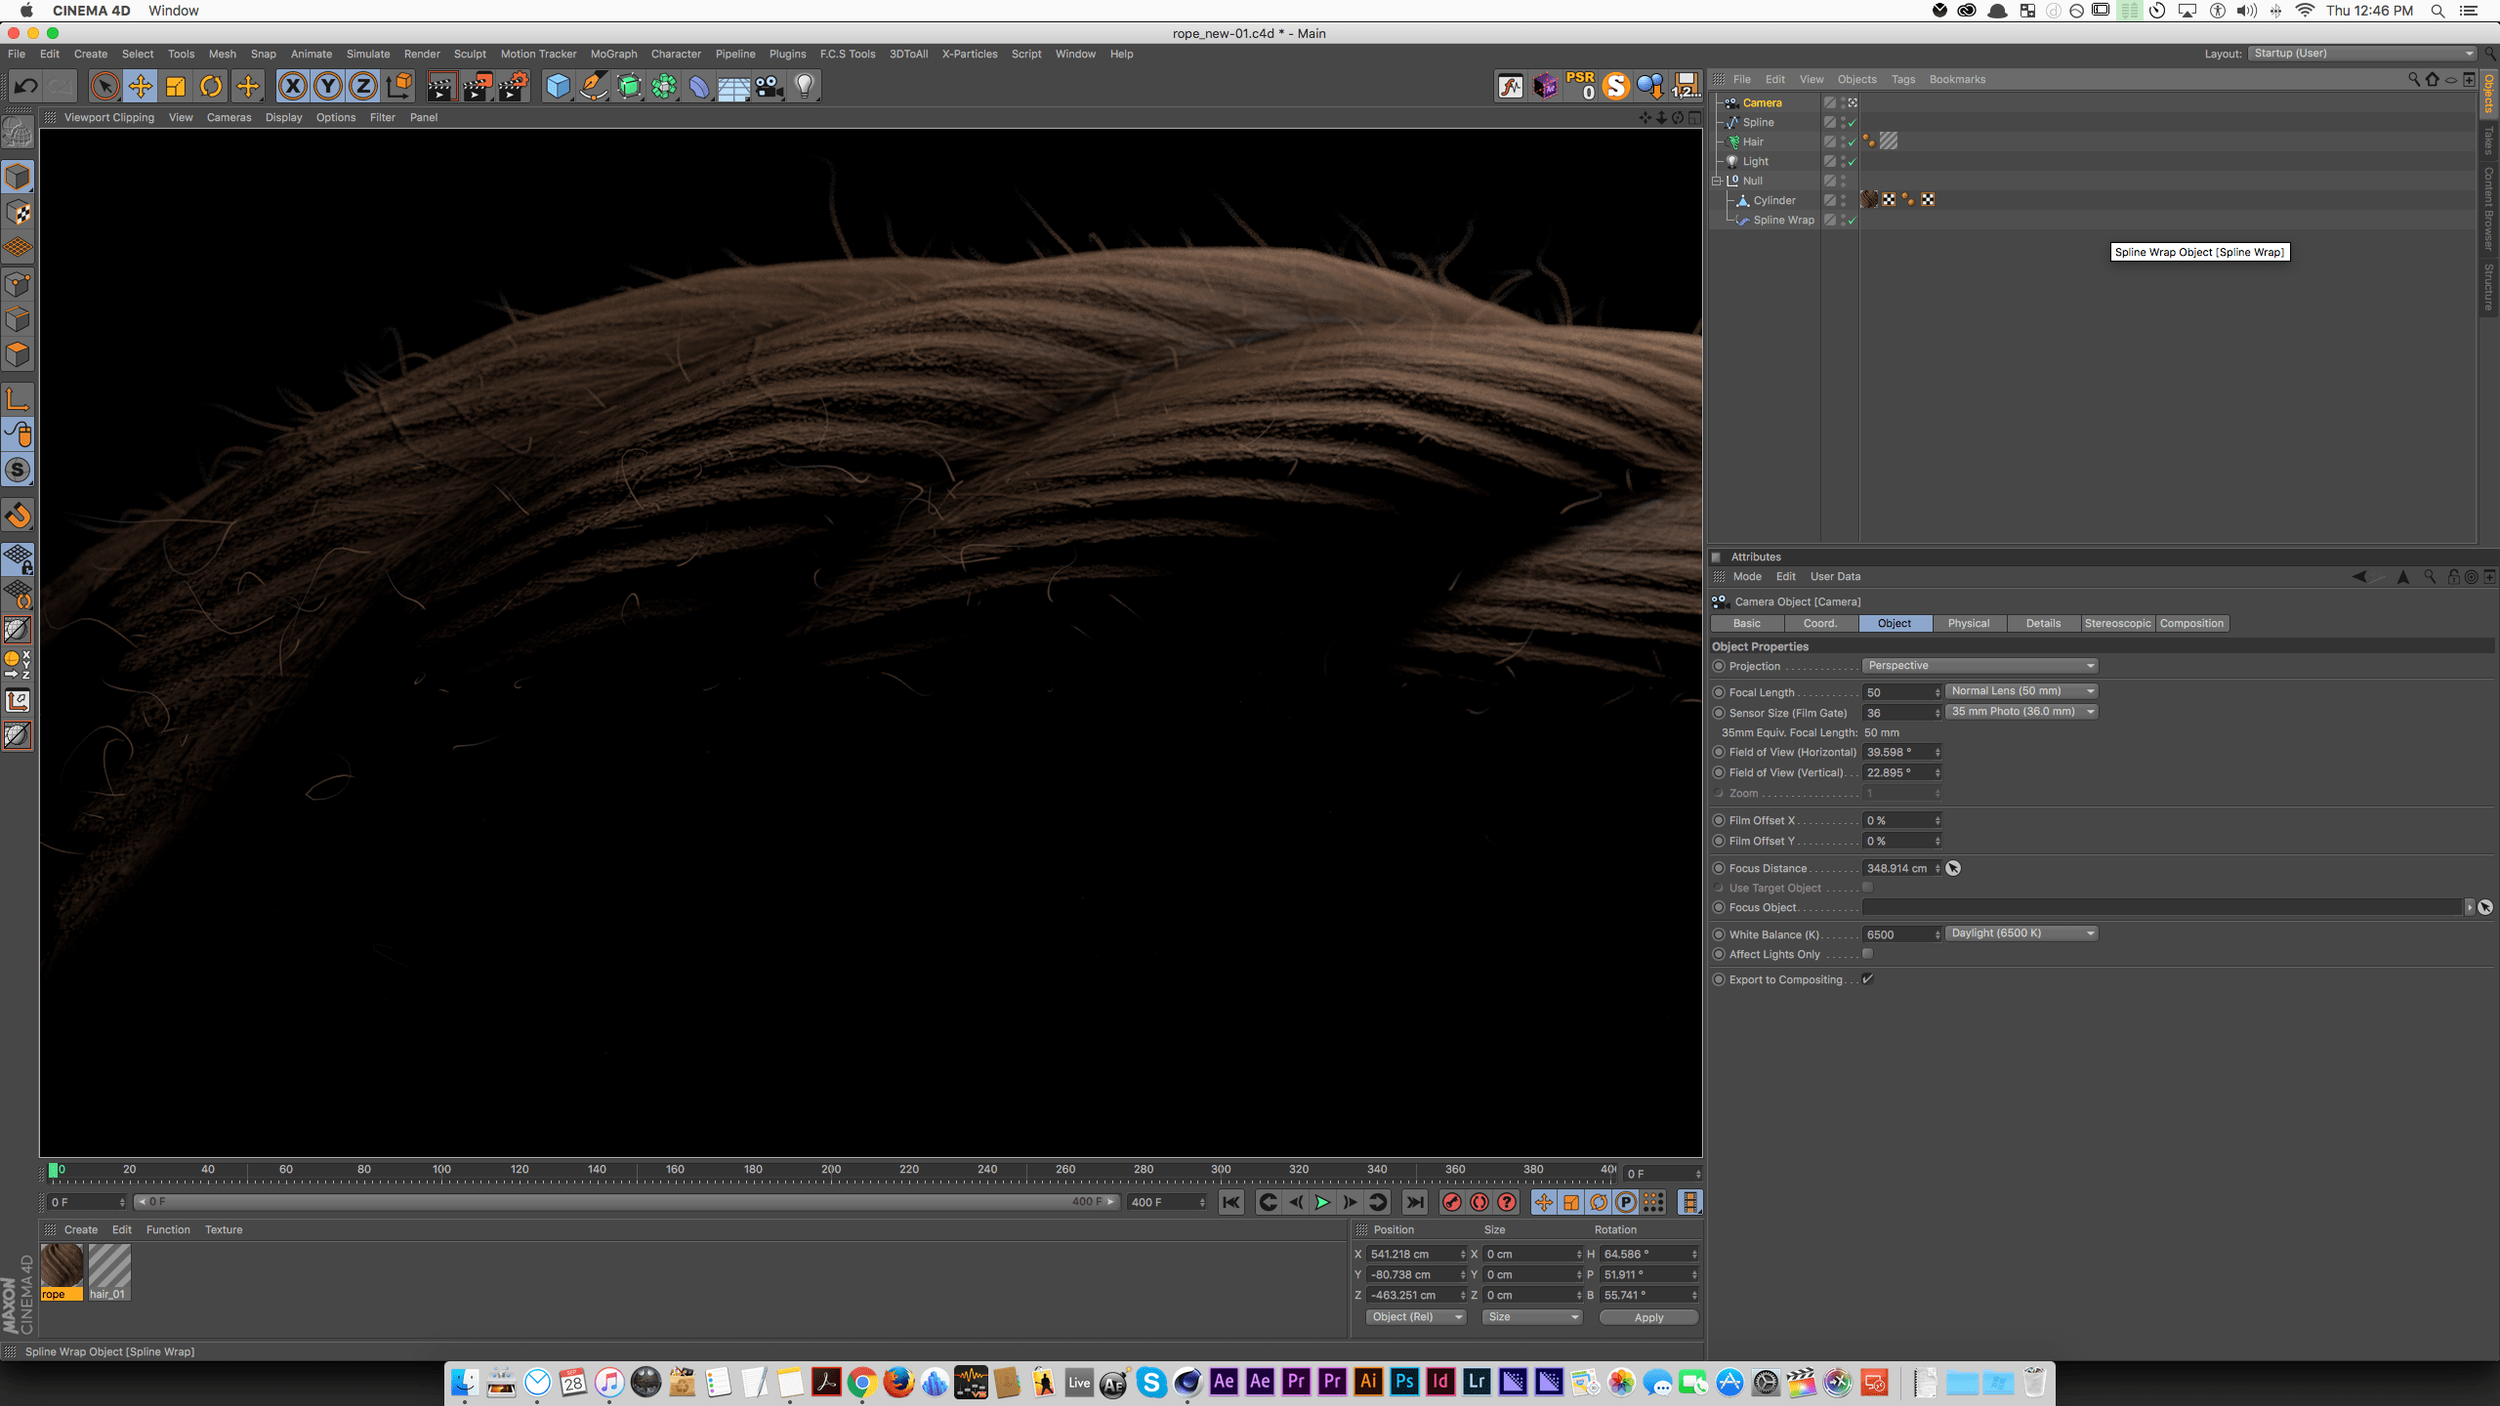
Task: Add a Light object from toolbar
Action: [805, 87]
